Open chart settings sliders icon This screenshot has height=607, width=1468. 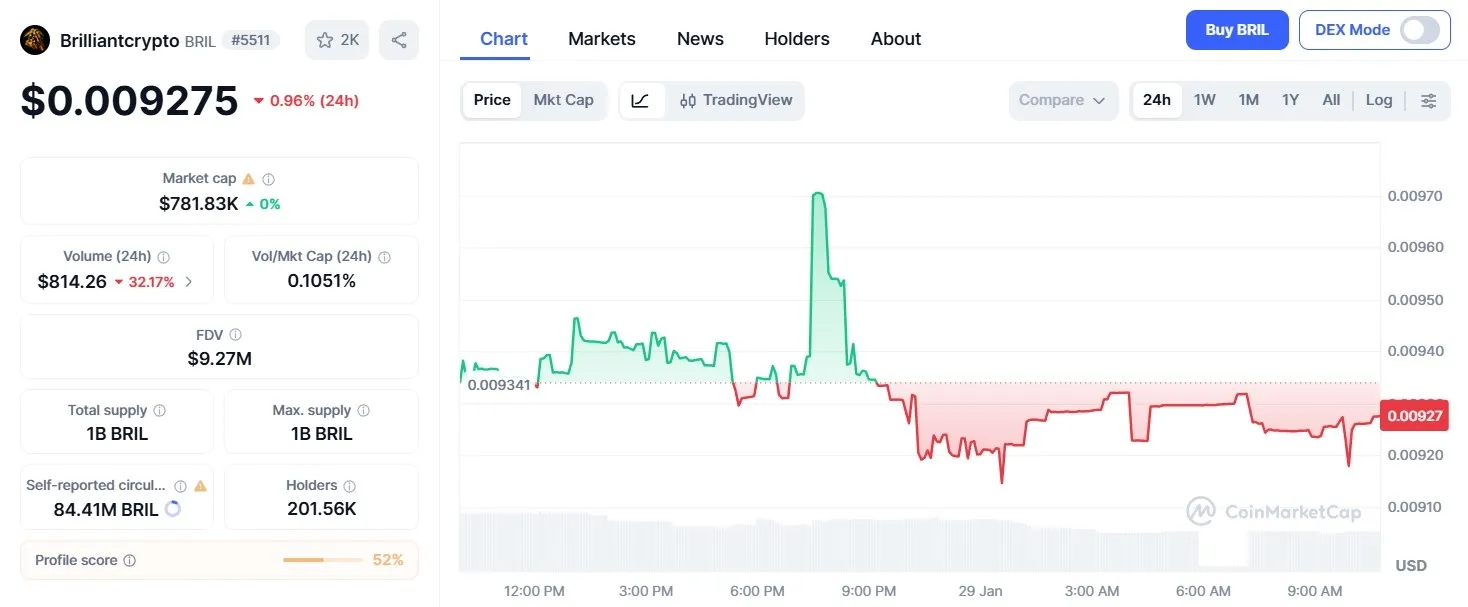coord(1428,100)
